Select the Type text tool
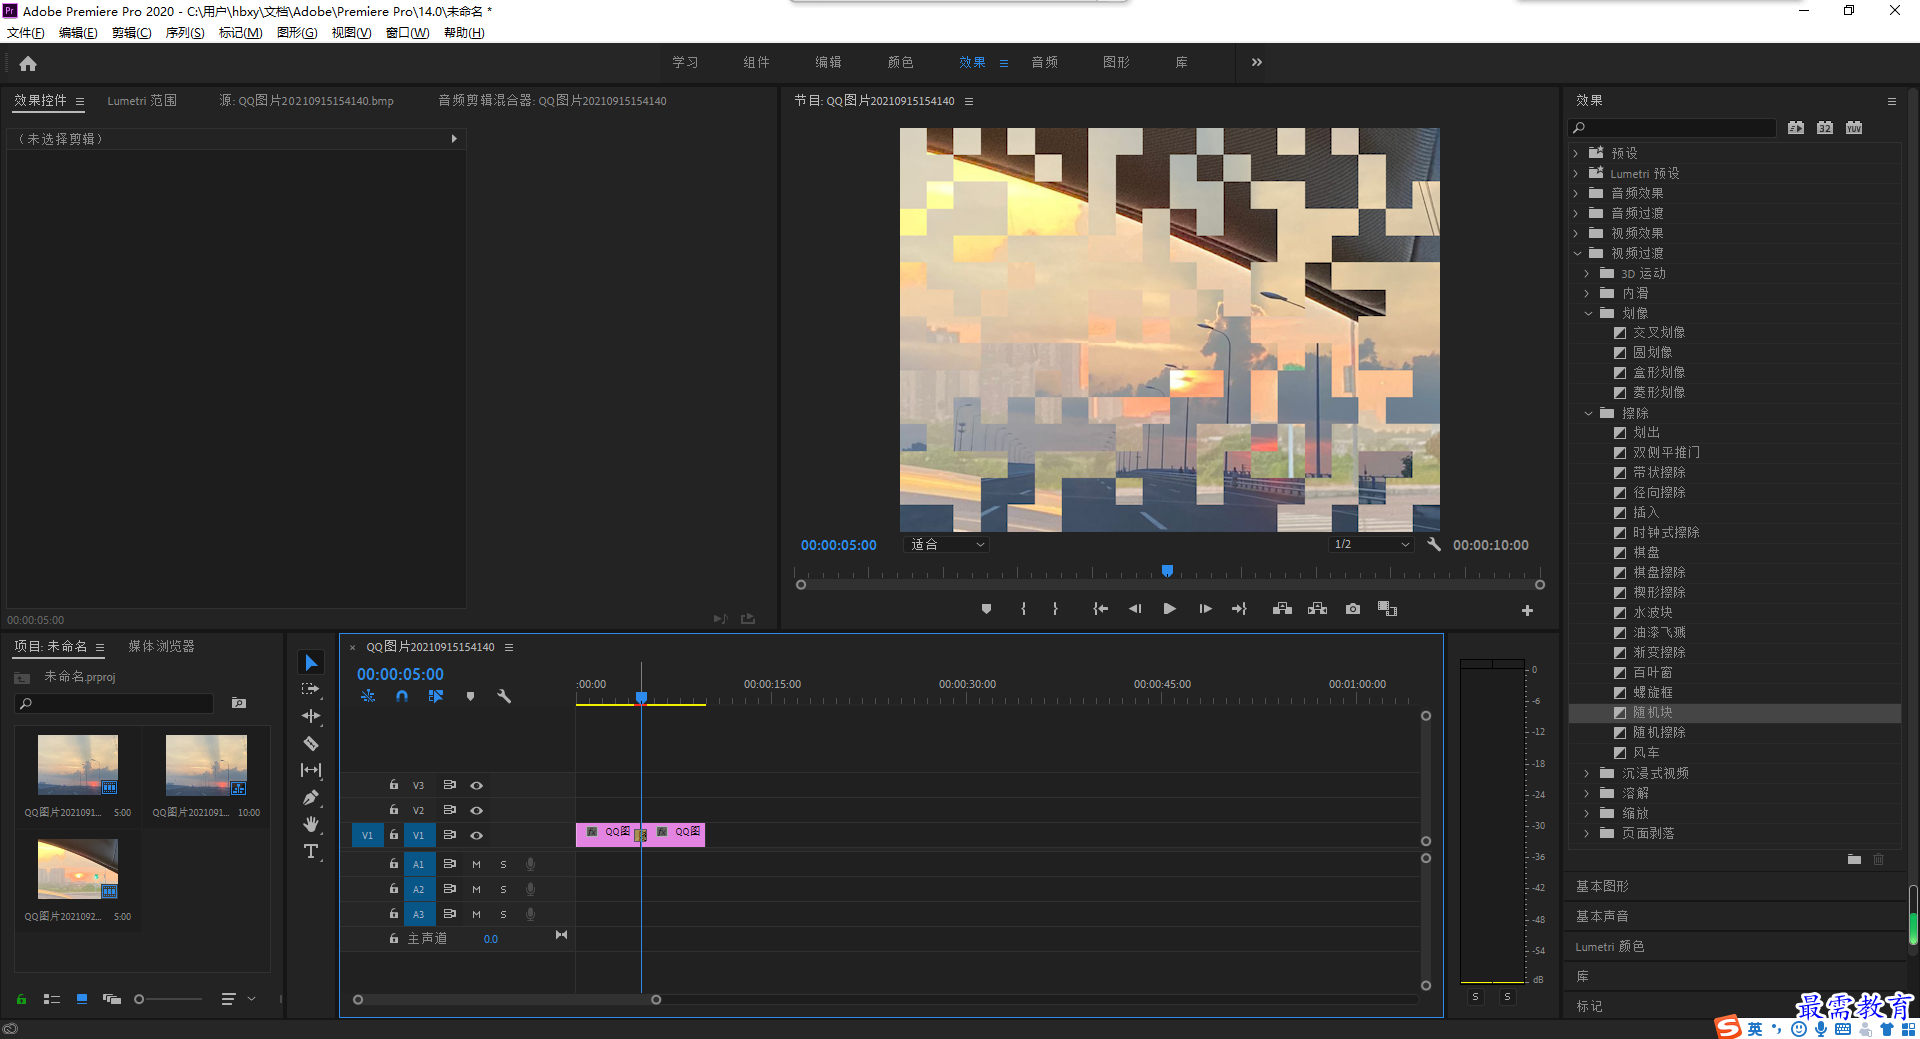 [311, 851]
